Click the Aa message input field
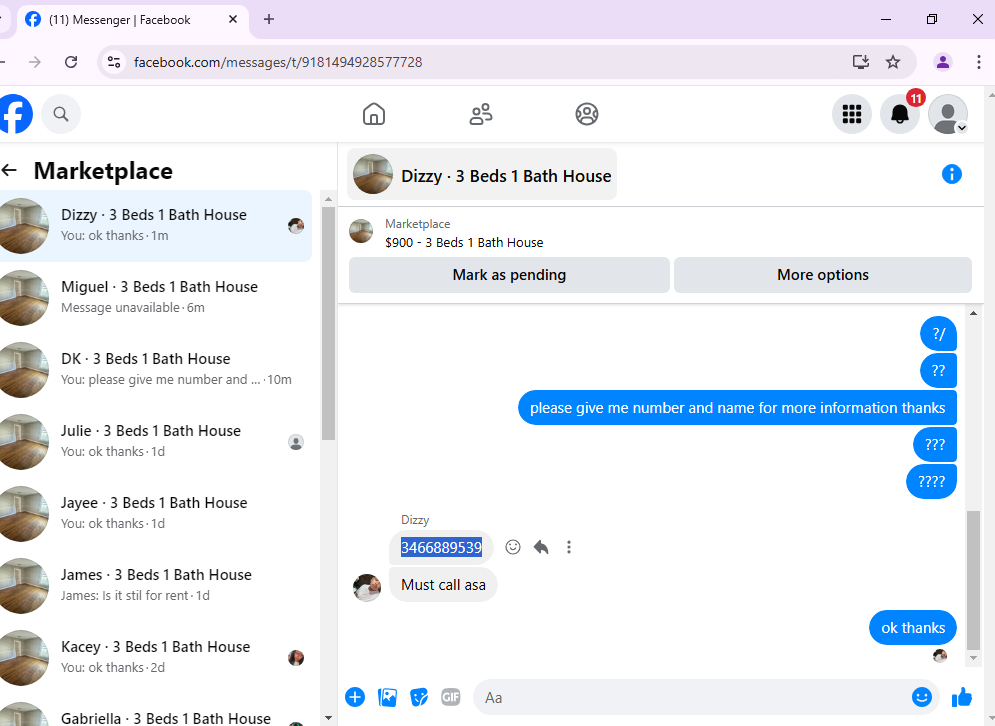This screenshot has height=726, width=995. (692, 697)
